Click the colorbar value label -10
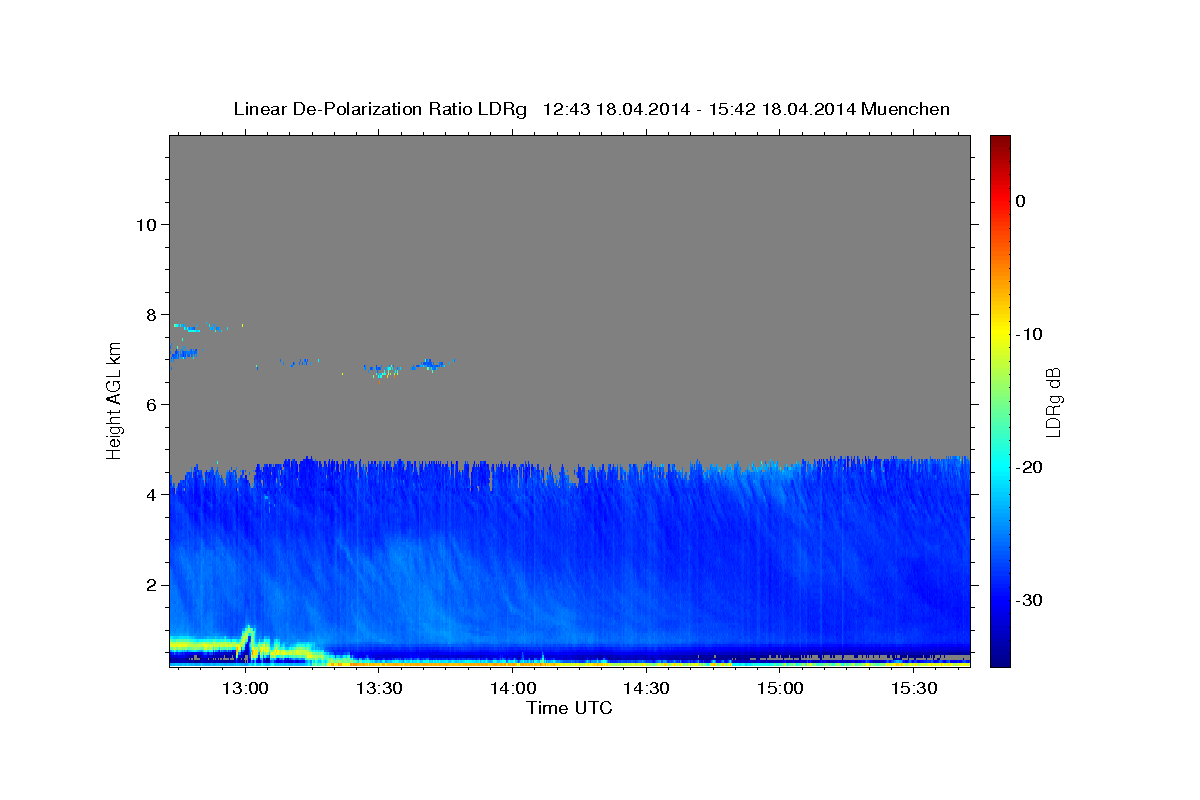1200x800 pixels. (x=1028, y=334)
